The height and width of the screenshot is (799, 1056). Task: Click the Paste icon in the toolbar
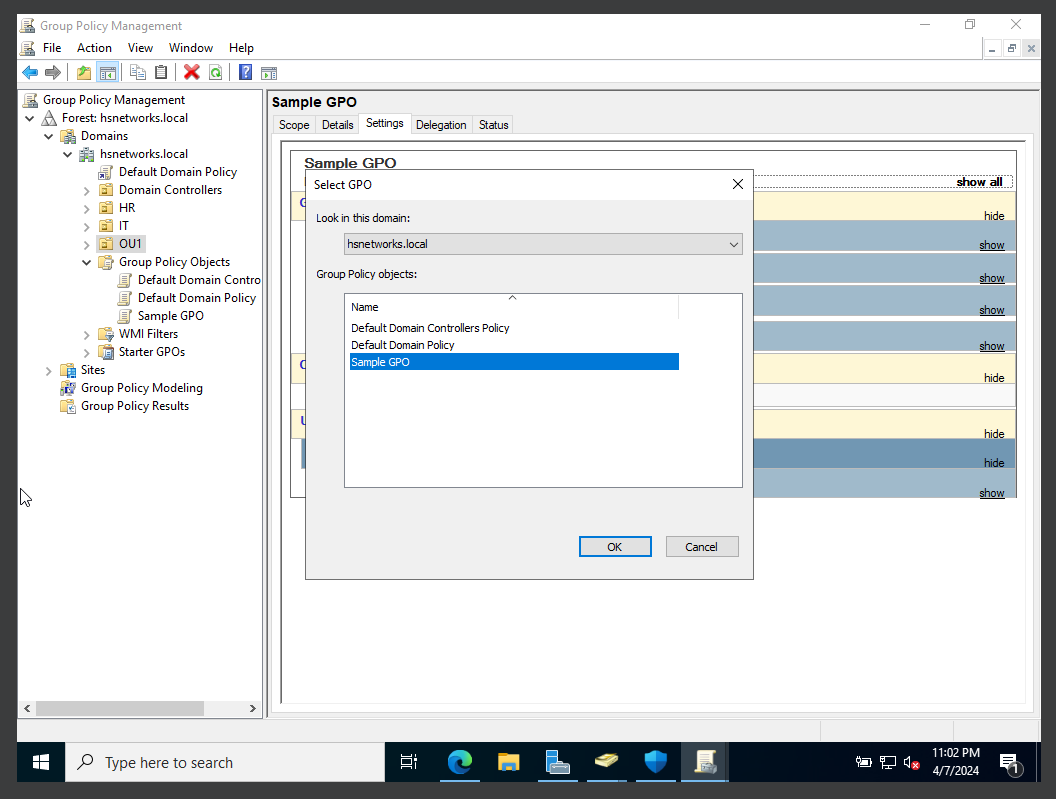point(161,71)
